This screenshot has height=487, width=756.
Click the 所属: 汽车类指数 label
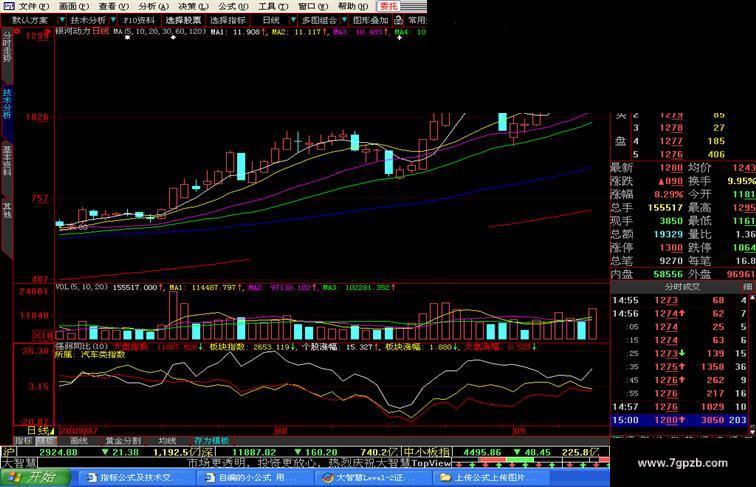[x=90, y=354]
